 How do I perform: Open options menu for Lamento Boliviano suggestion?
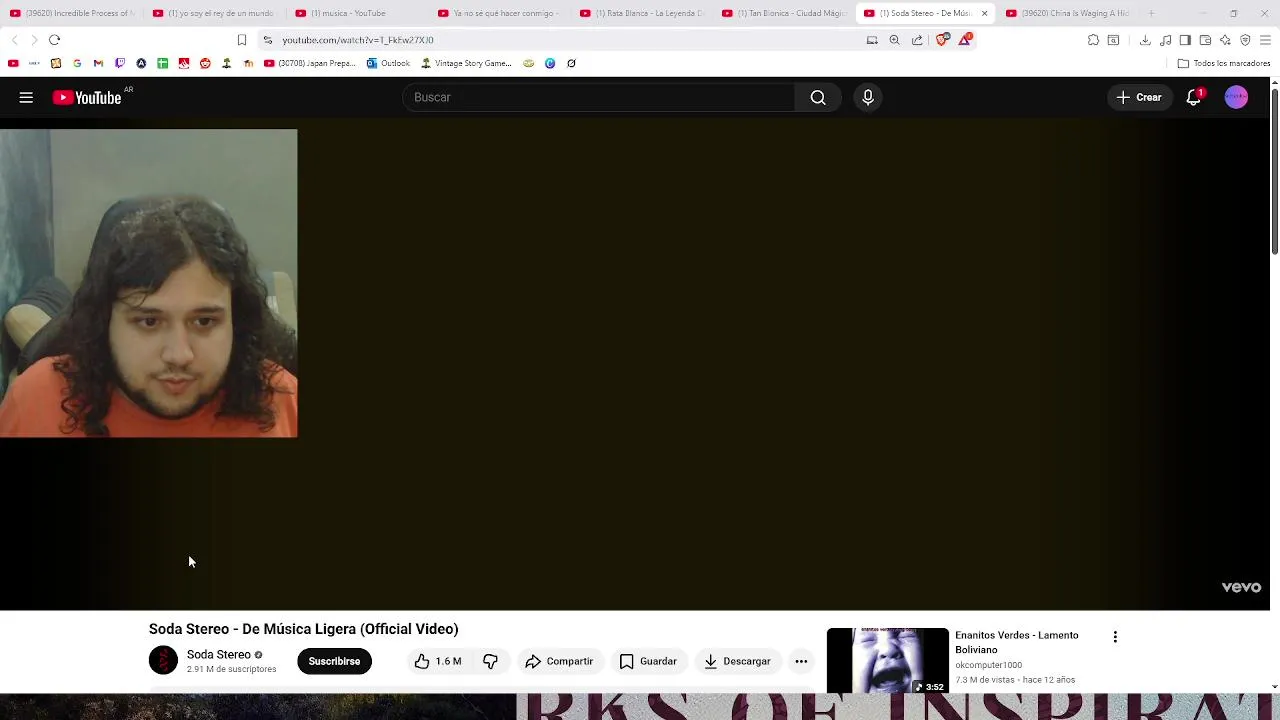coord(1115,636)
